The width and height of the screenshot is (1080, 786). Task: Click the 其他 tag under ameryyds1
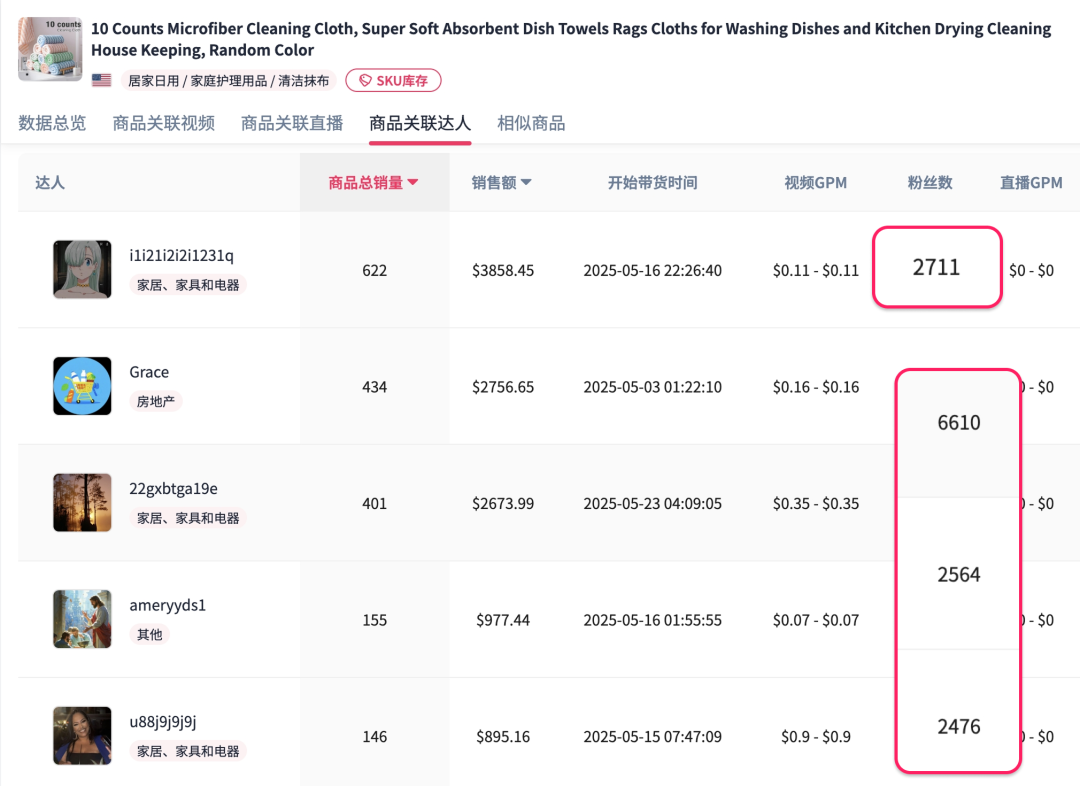click(150, 634)
